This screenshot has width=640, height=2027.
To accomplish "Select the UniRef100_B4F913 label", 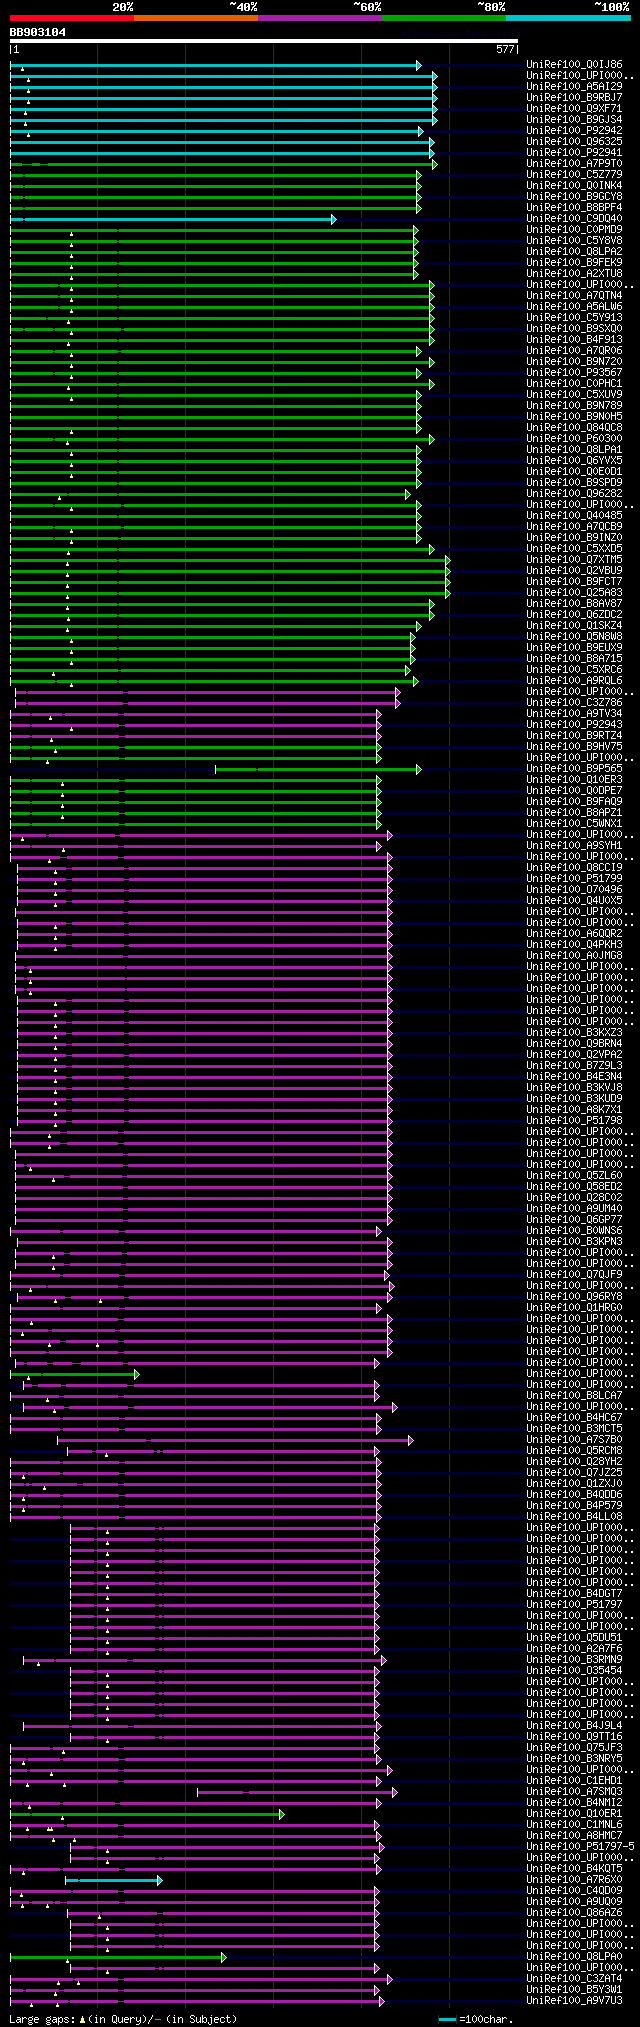I will [574, 340].
